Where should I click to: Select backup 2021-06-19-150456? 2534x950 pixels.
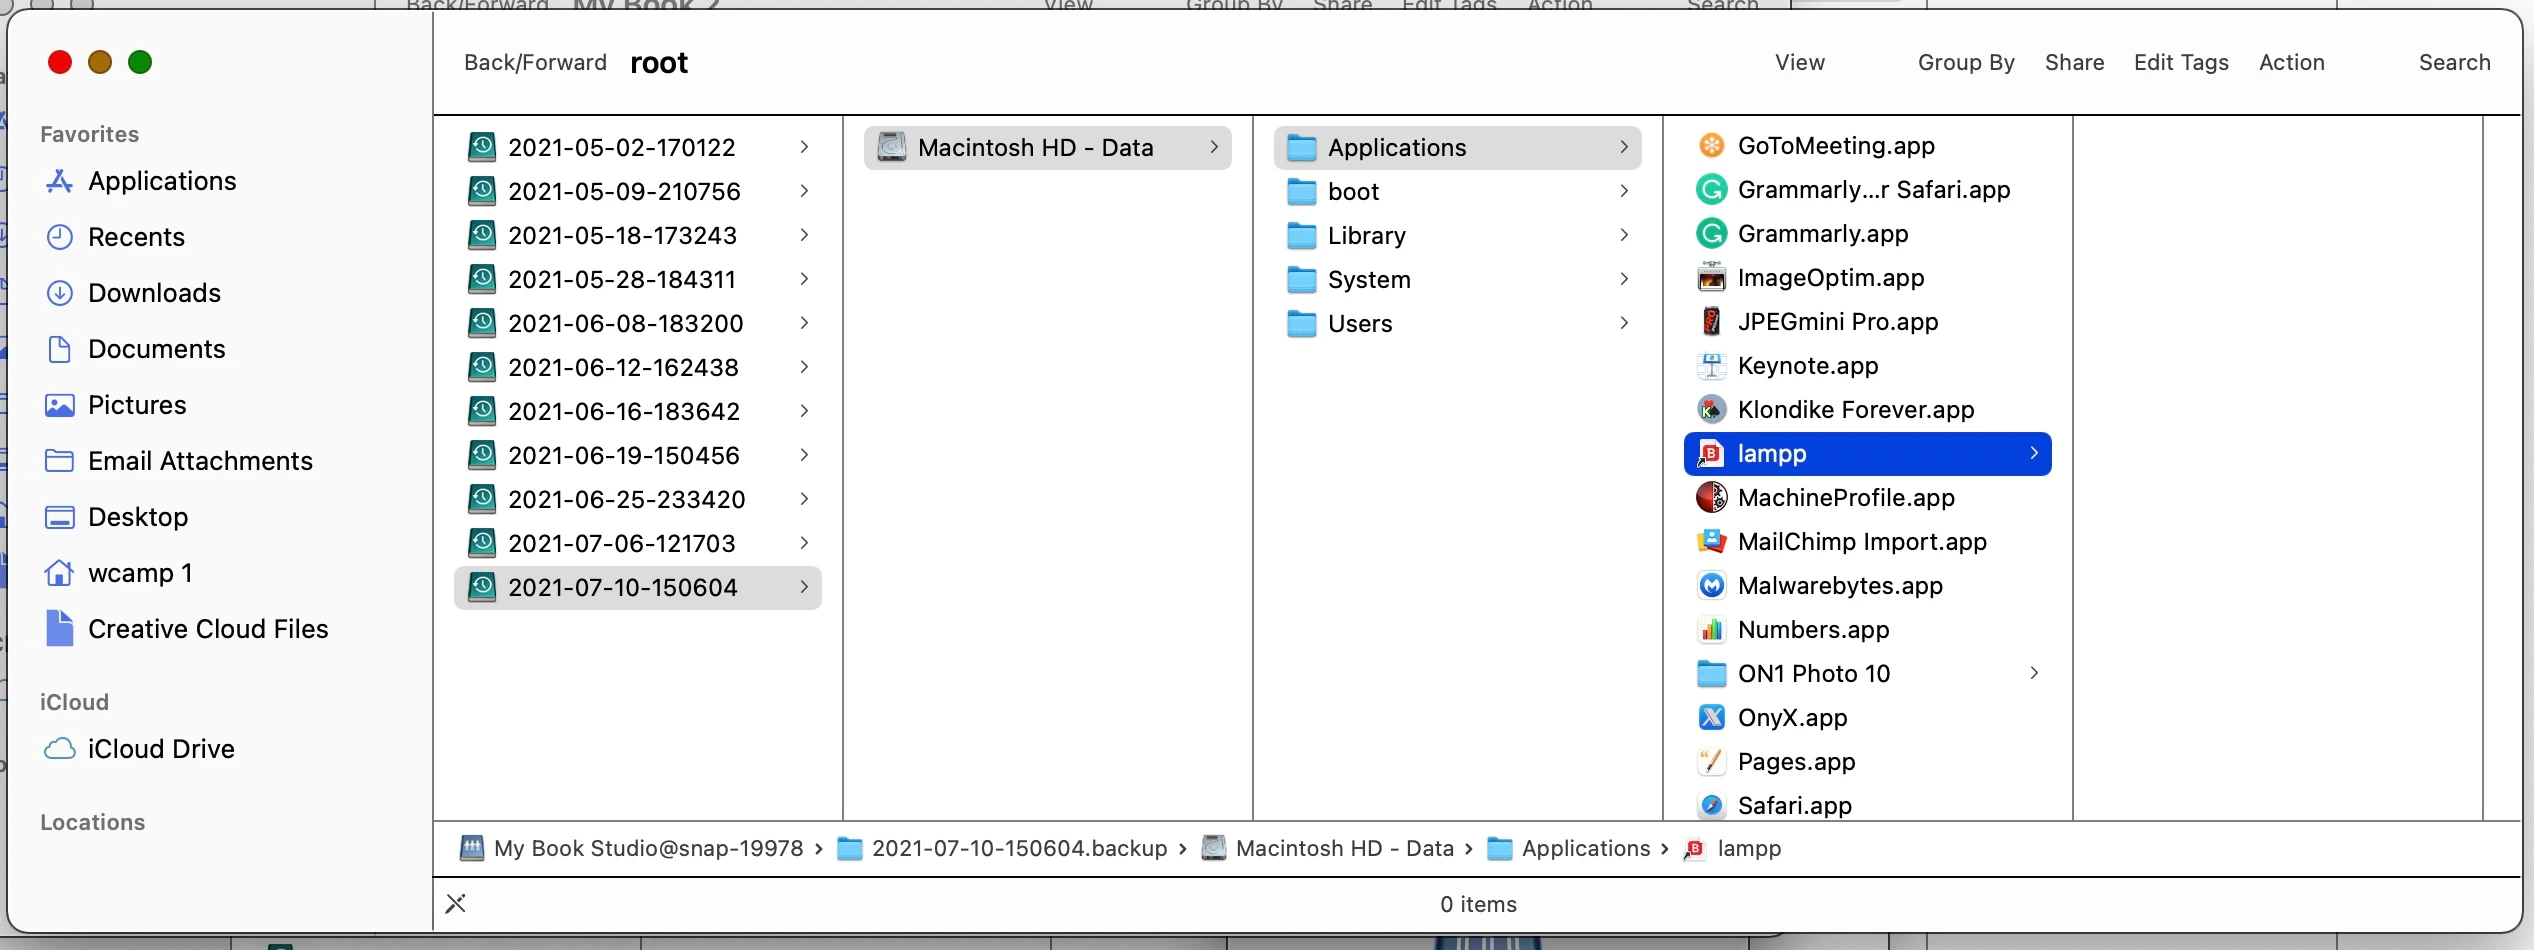click(x=638, y=455)
